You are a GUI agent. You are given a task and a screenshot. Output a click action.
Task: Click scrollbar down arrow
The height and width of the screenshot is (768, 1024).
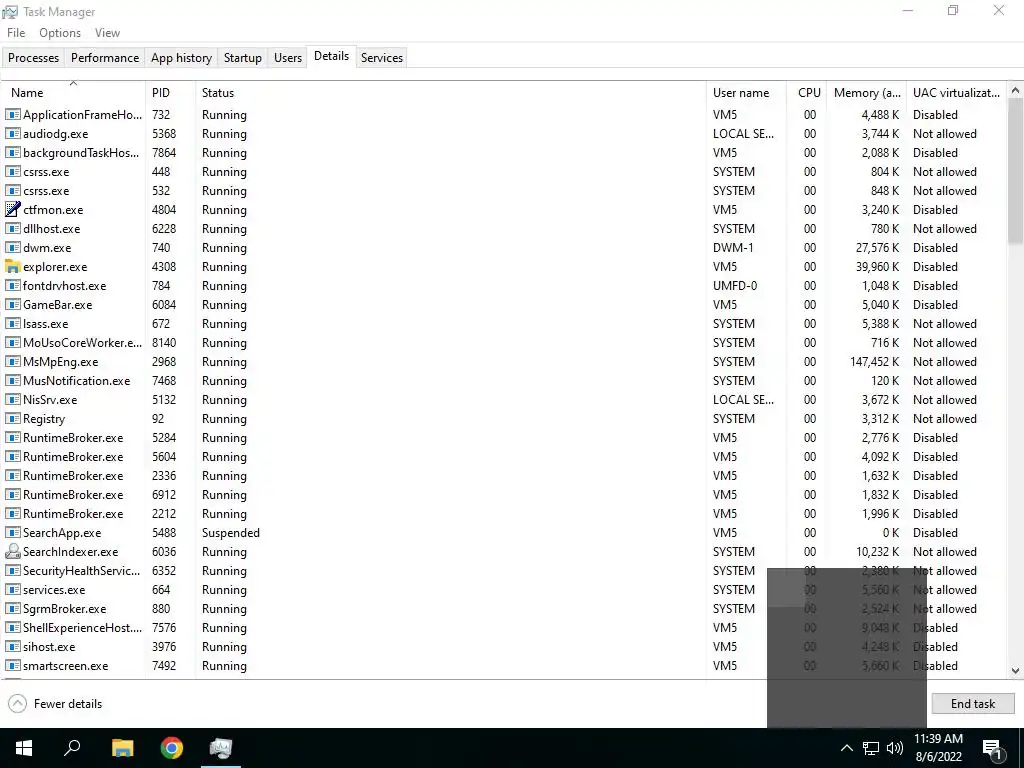(1016, 670)
